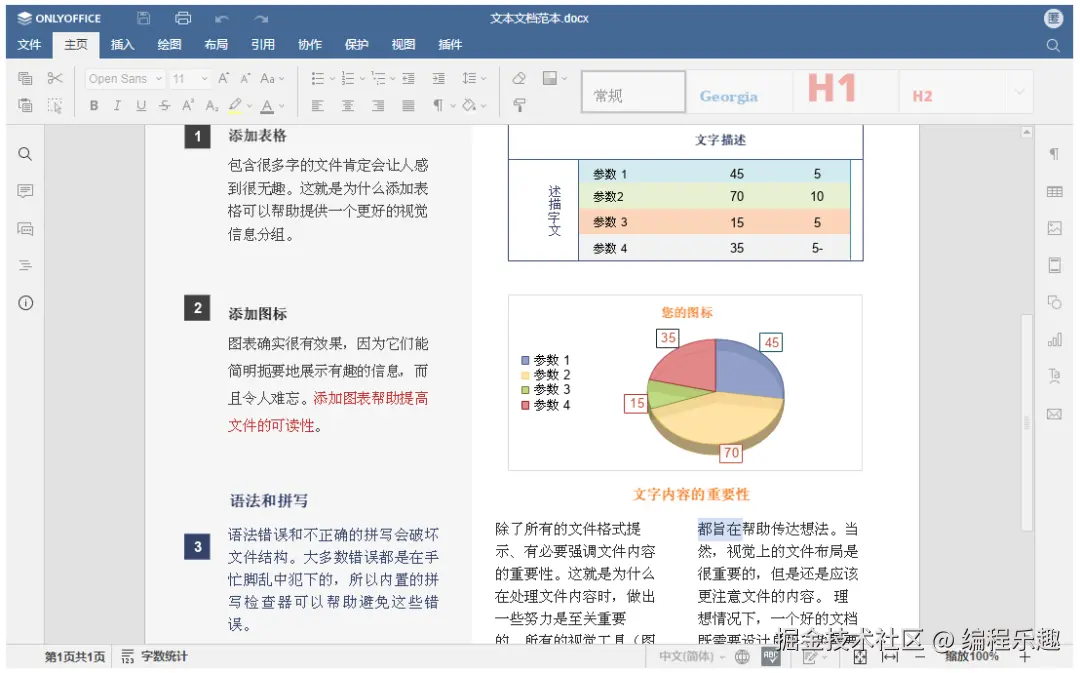The width and height of the screenshot is (1080, 673).
Task: Click the Increase indent icon
Action: pos(438,79)
